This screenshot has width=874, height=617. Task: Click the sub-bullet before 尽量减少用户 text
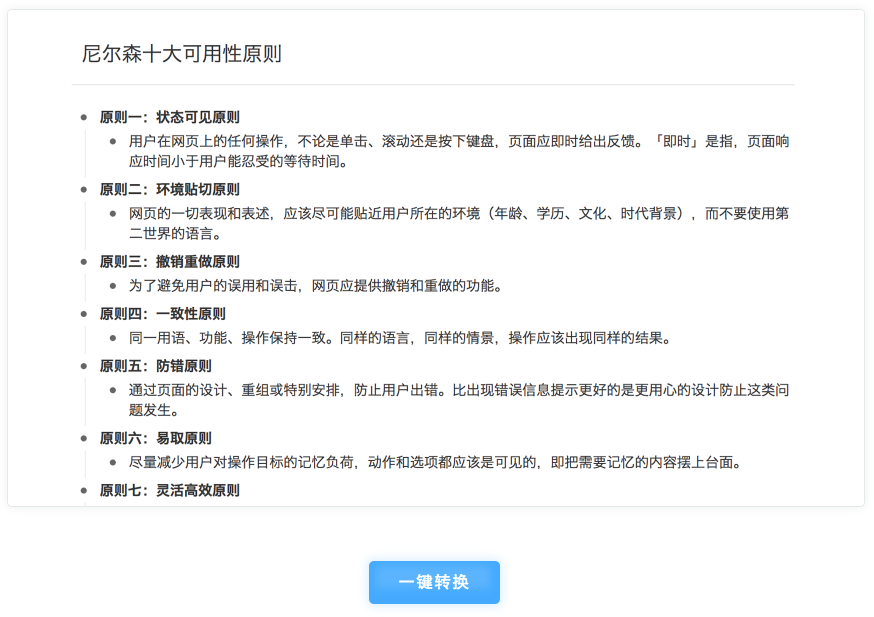point(113,463)
